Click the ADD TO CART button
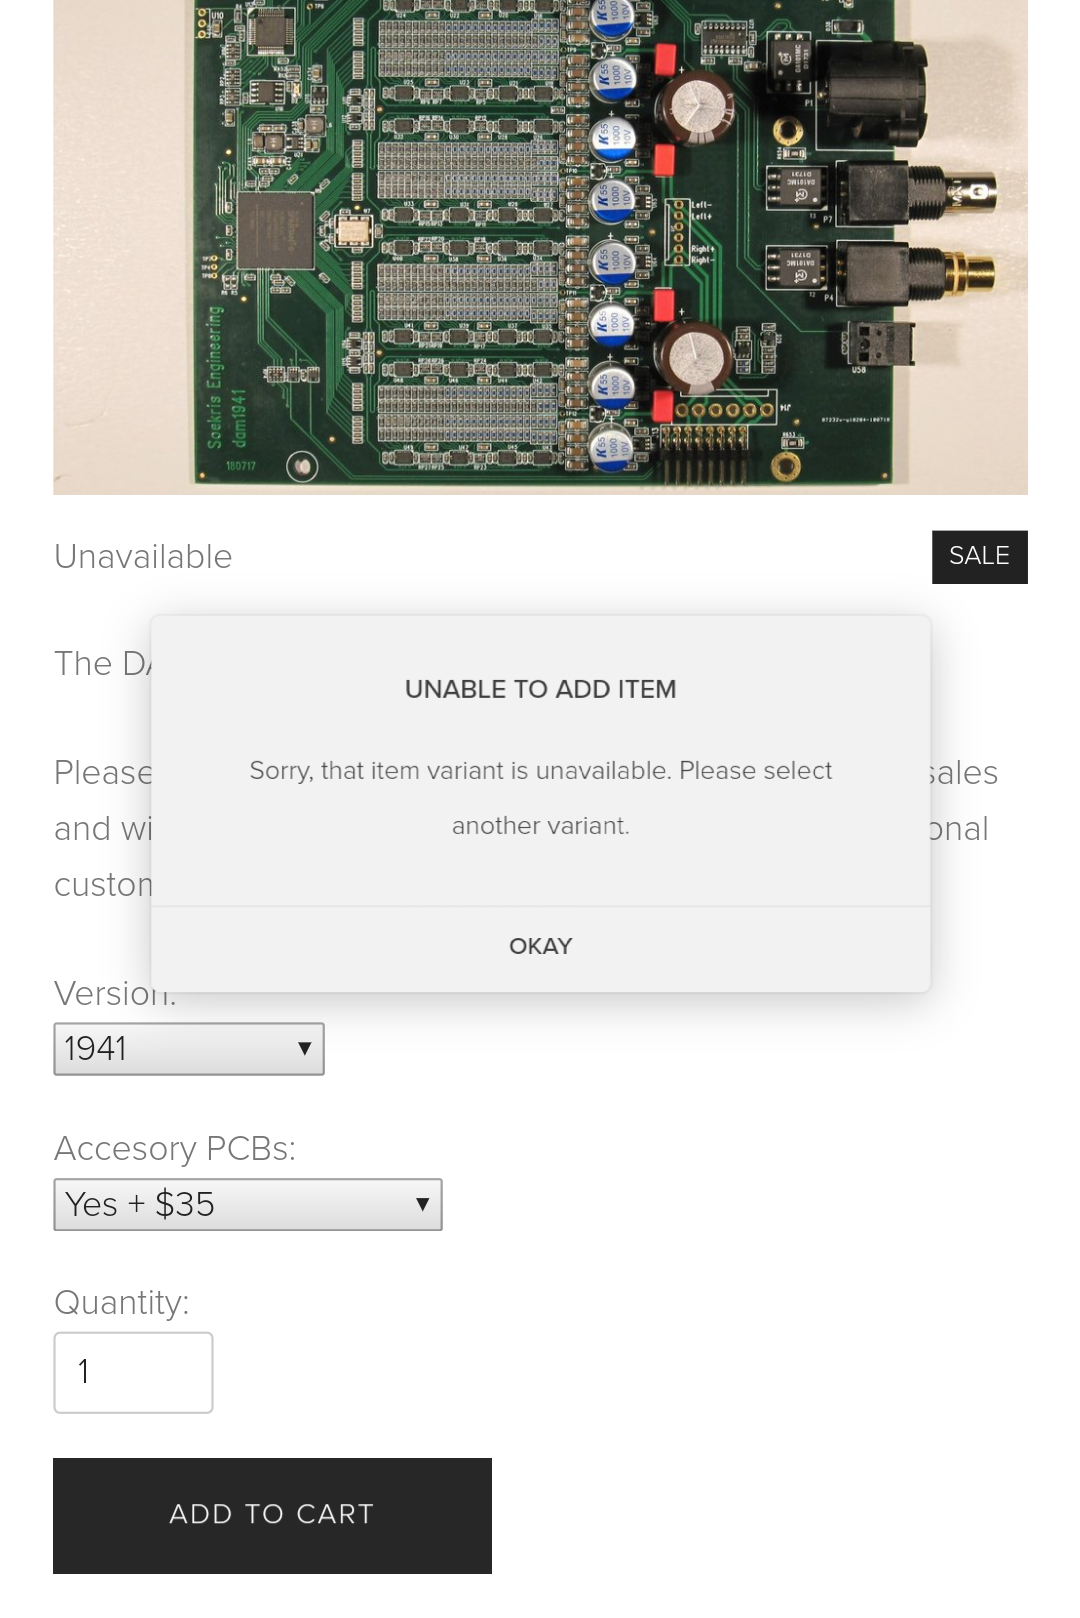 pyautogui.click(x=272, y=1515)
